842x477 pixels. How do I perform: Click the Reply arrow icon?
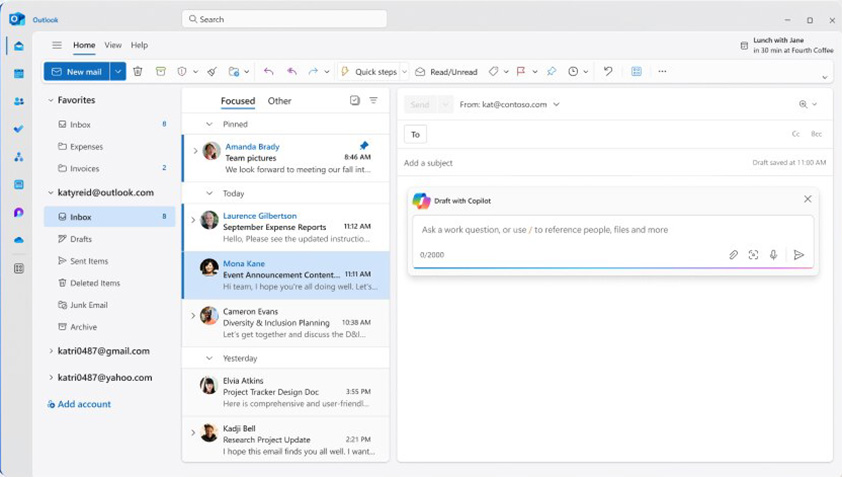268,71
